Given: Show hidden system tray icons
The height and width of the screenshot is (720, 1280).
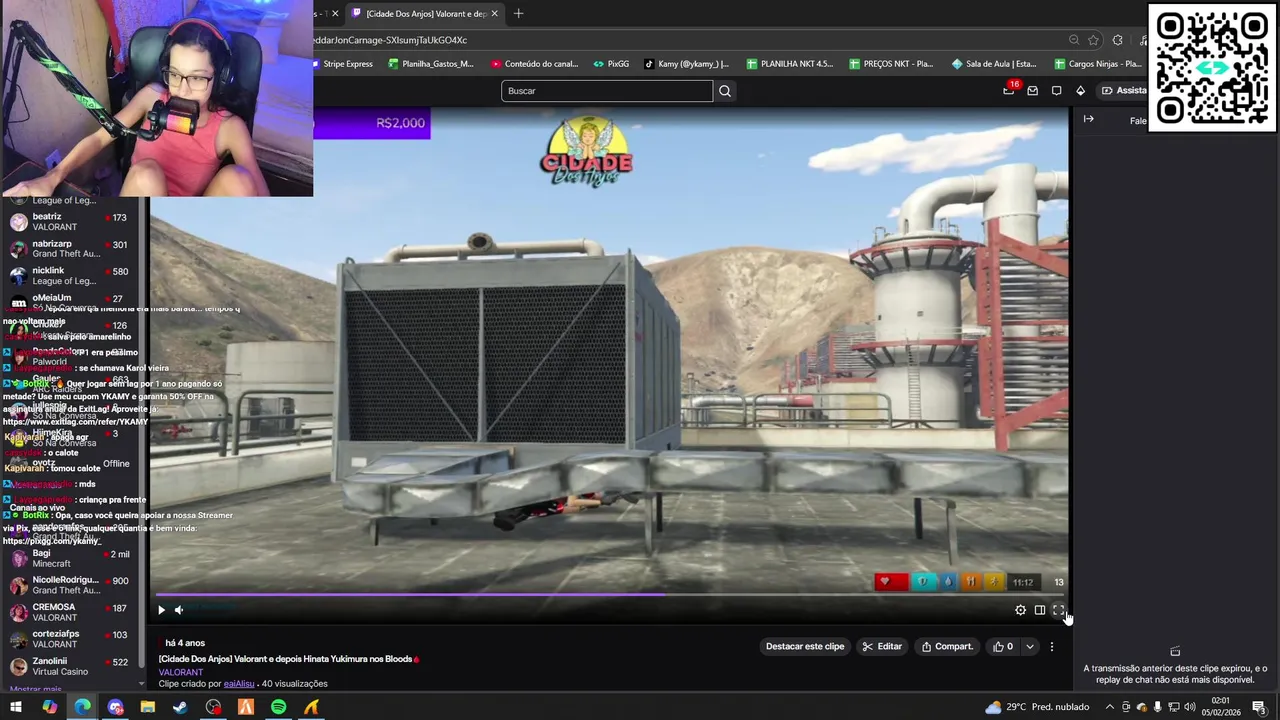Looking at the screenshot, I should [1110, 707].
